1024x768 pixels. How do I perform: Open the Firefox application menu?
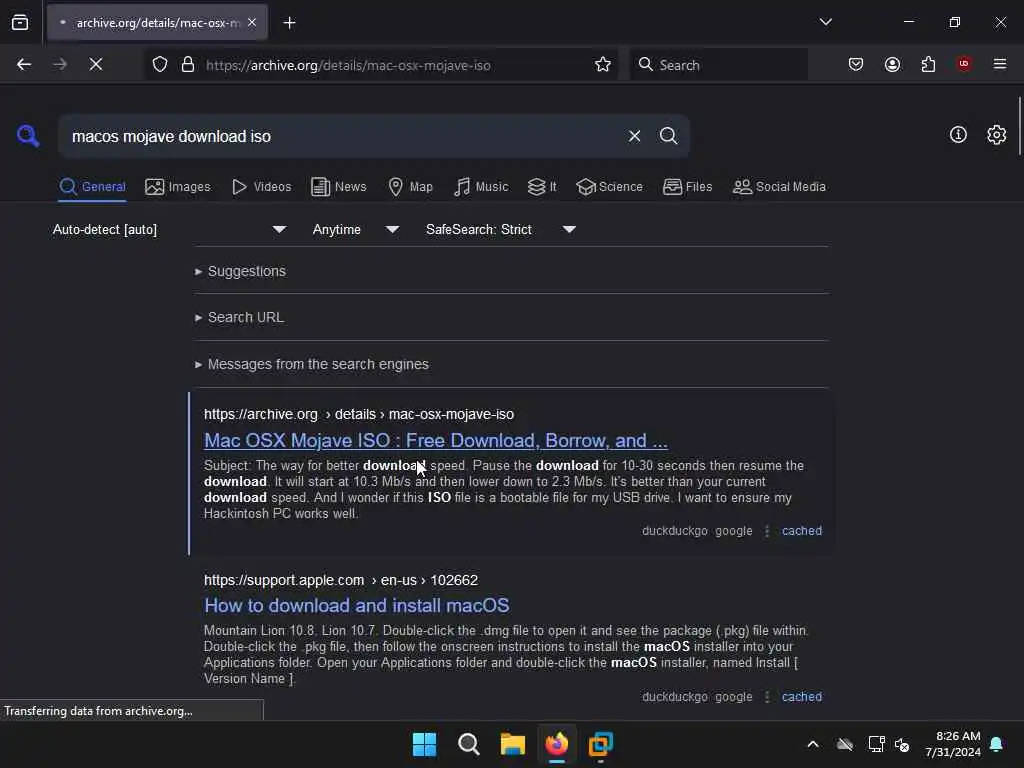coord(999,64)
